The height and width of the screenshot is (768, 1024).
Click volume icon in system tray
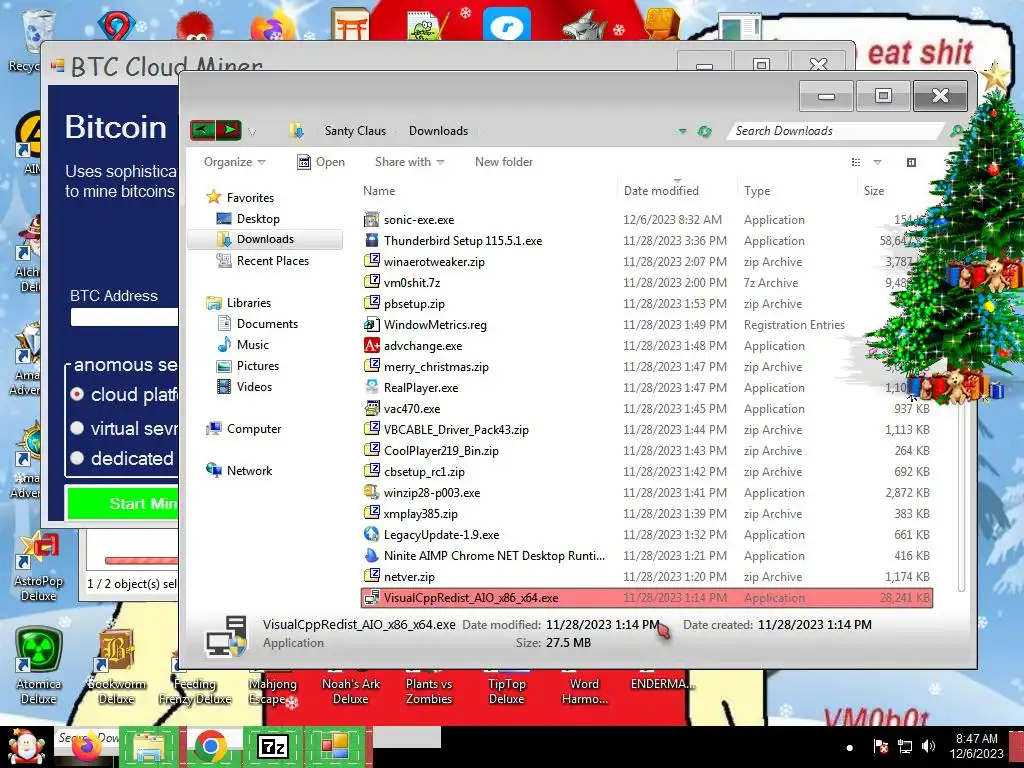[928, 746]
